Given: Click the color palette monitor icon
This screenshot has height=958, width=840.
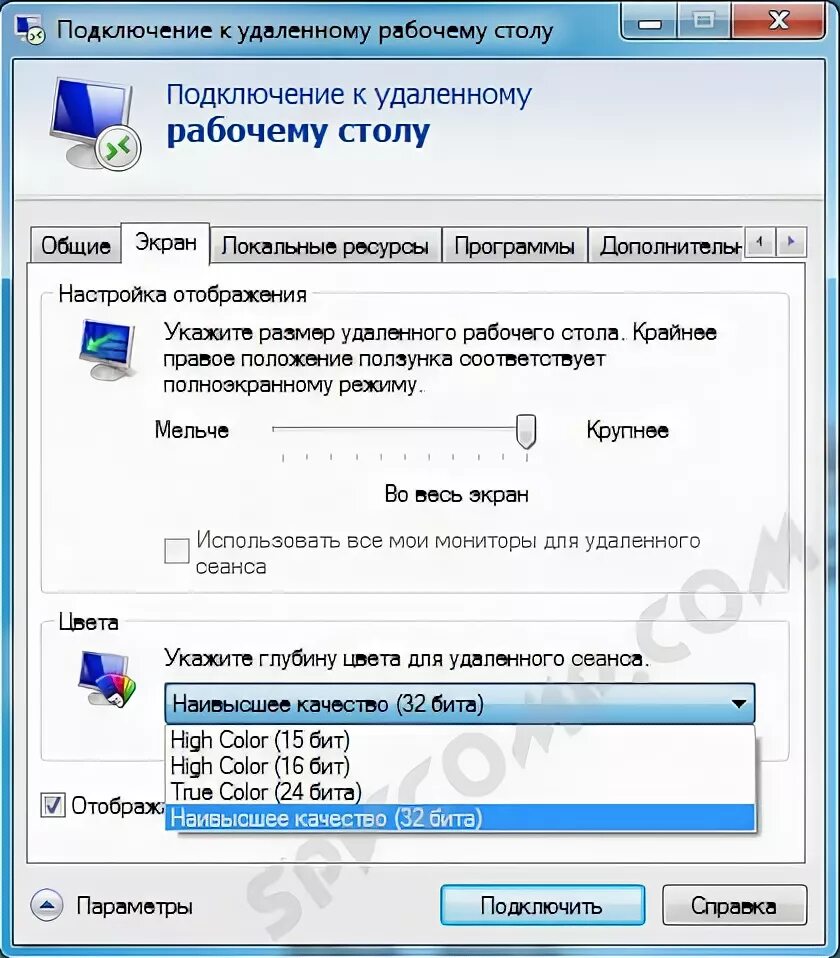Looking at the screenshot, I should 107,679.
